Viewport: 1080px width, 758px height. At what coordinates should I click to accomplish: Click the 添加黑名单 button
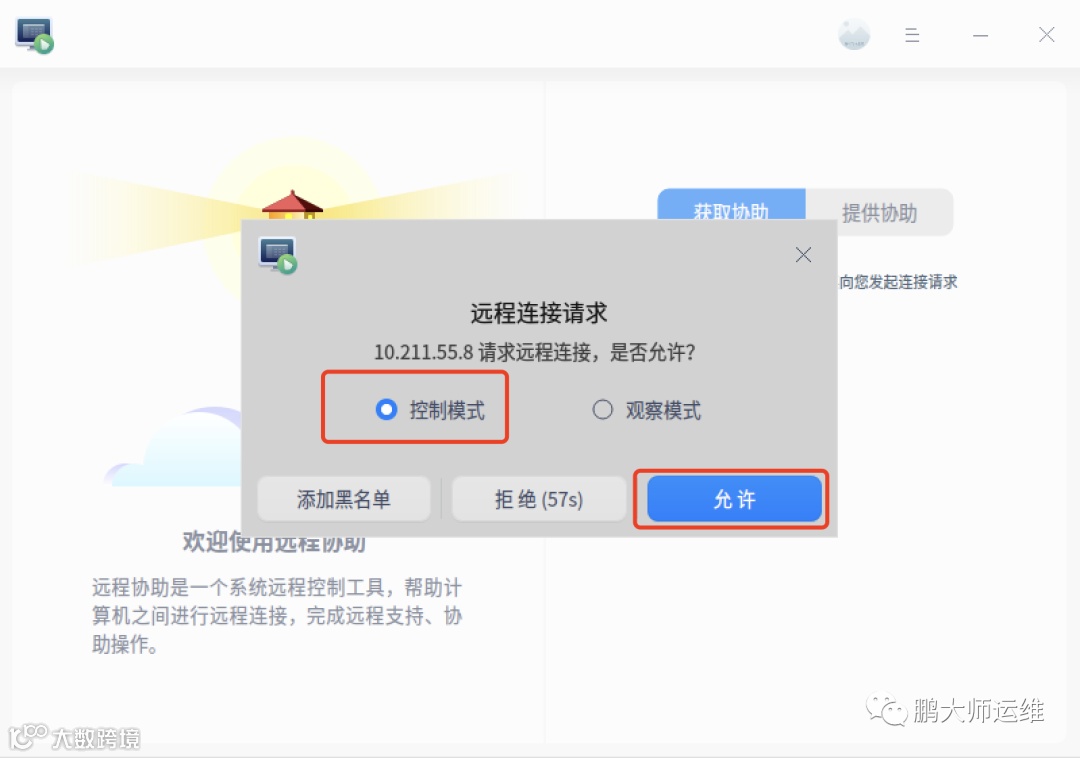tap(344, 499)
